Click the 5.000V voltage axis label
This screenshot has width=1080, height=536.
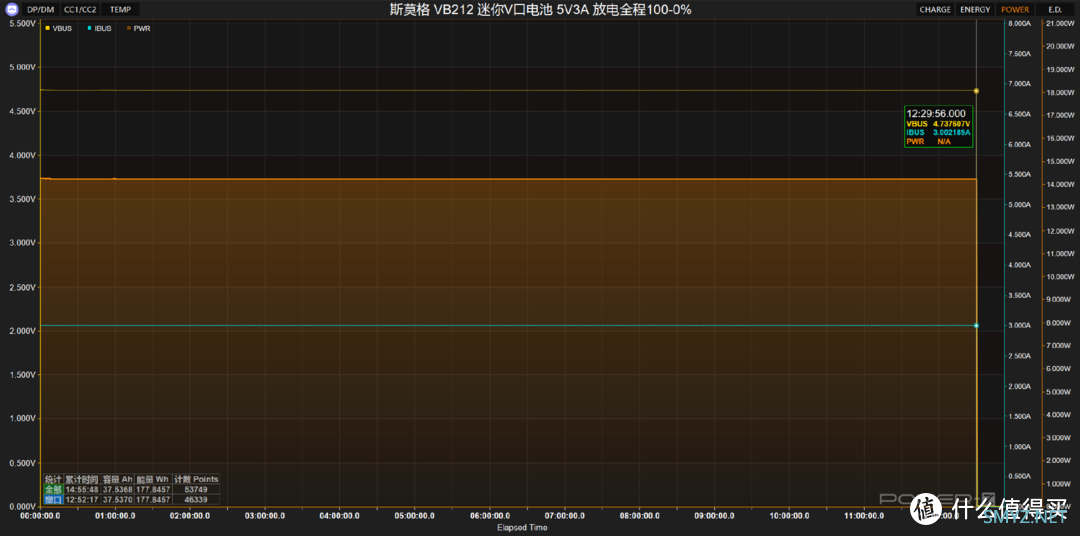pos(23,68)
